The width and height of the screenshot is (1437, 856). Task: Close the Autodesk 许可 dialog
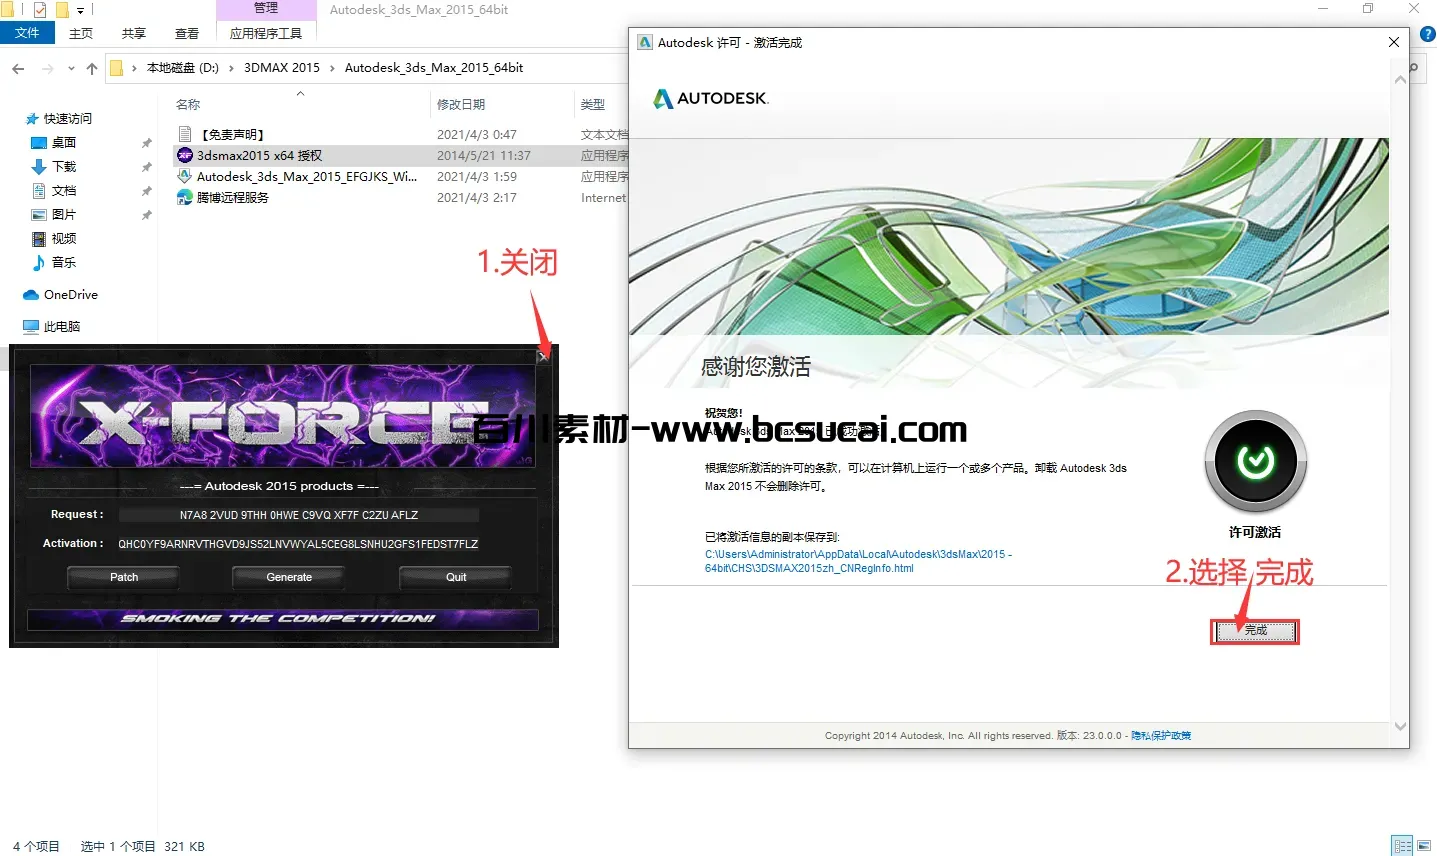[x=1393, y=42]
